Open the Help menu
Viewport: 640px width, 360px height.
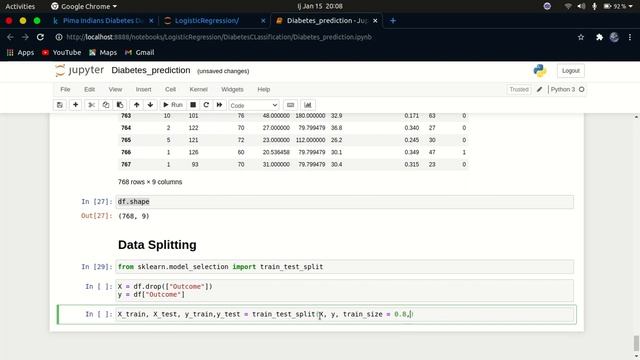pos(264,89)
